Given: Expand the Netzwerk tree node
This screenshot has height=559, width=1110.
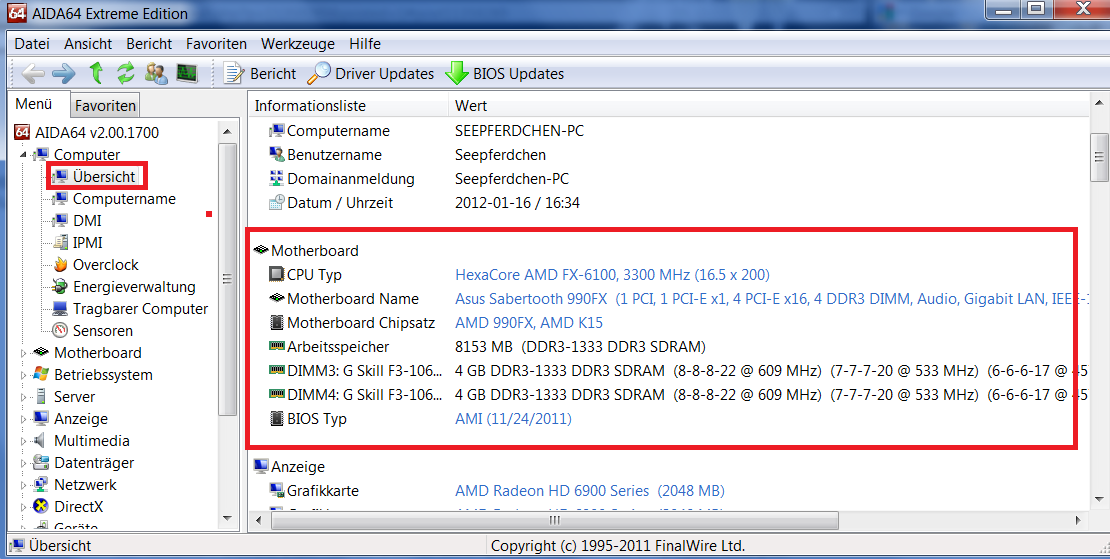Looking at the screenshot, I should coord(23,485).
